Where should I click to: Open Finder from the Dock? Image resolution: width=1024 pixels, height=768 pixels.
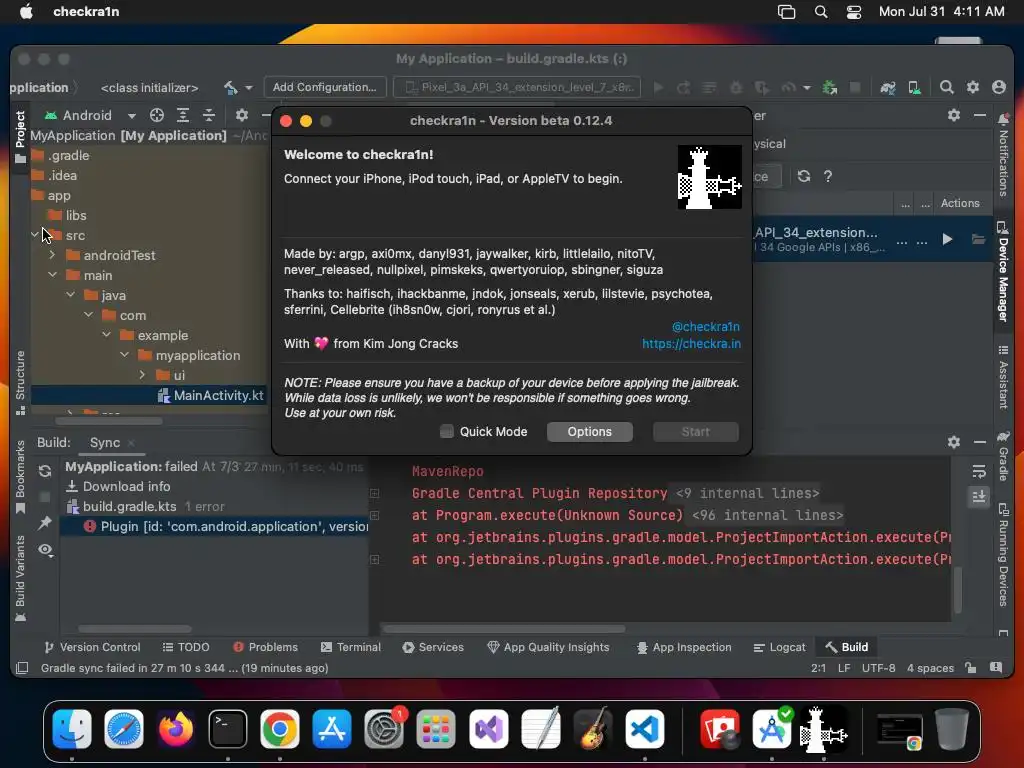(71, 729)
